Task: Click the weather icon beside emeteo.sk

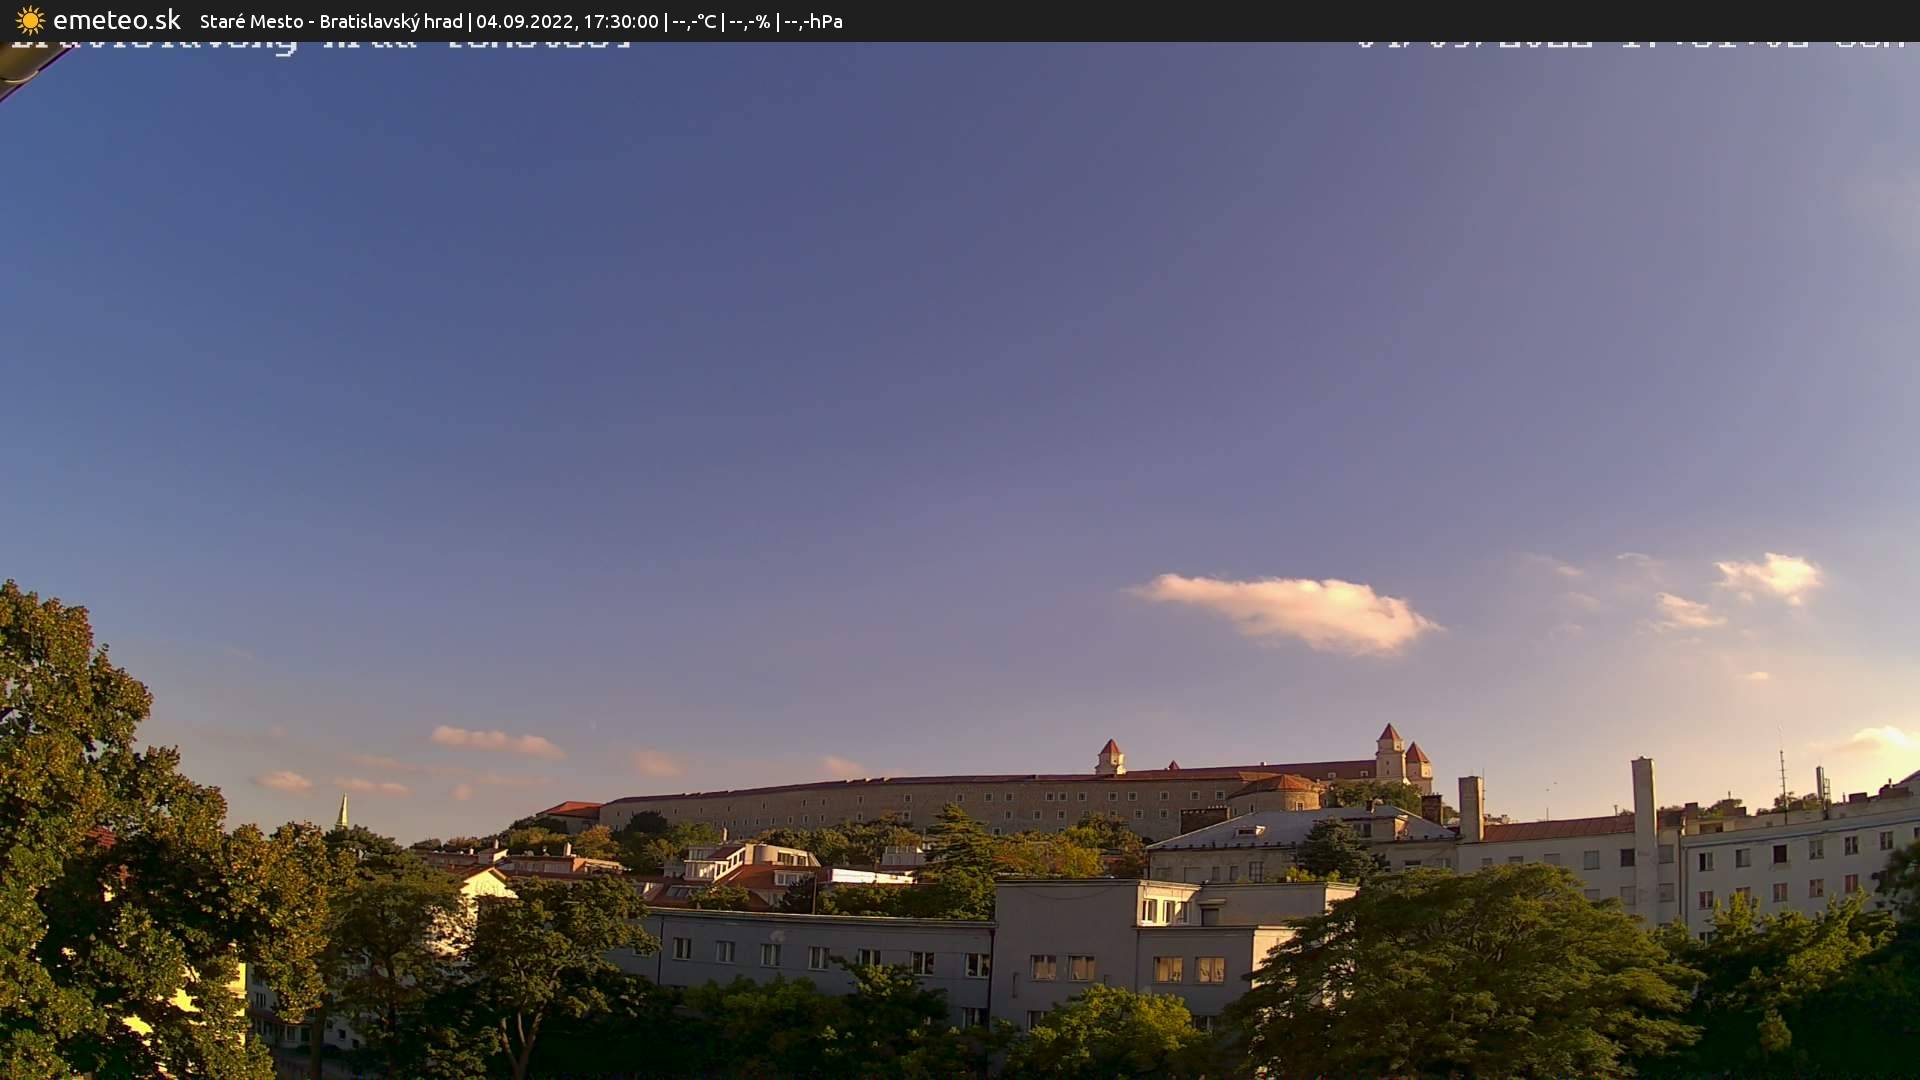Action: click(x=29, y=20)
